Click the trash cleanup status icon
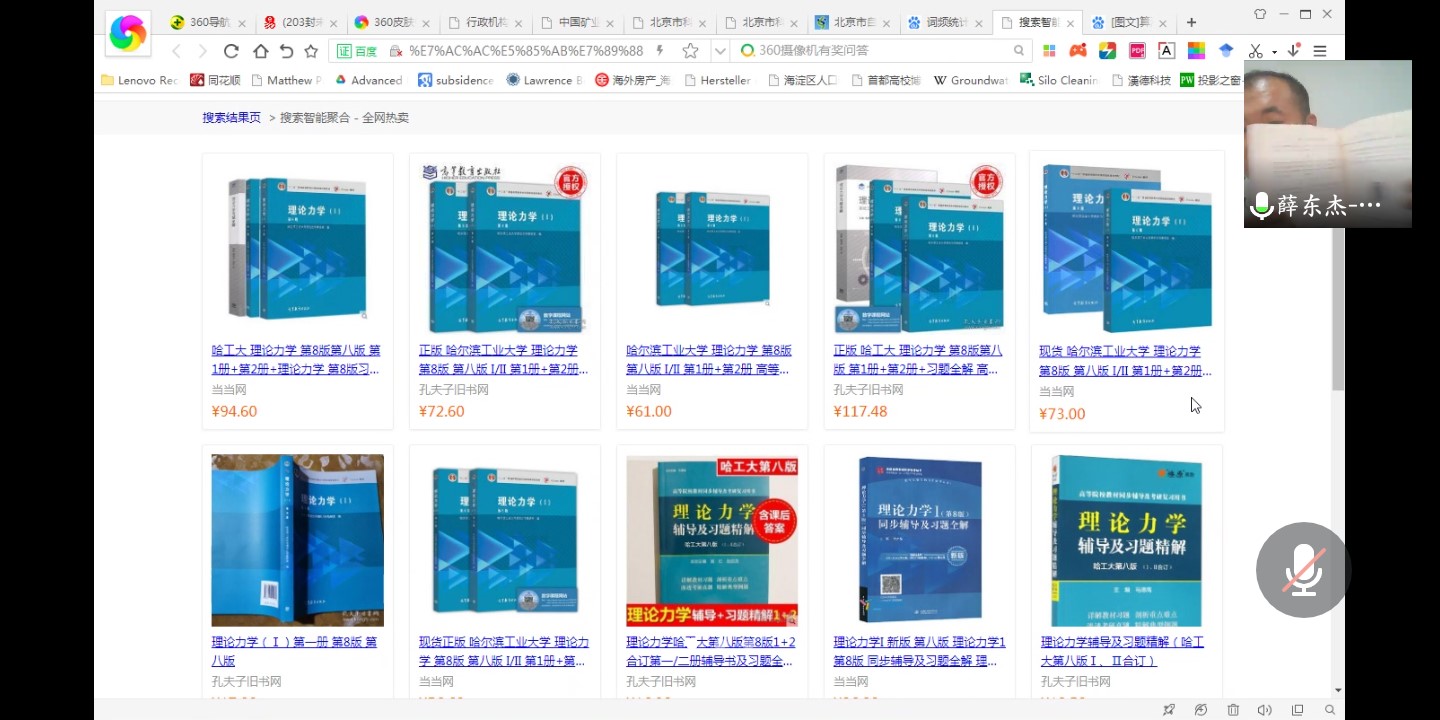1440x720 pixels. coord(1233,710)
